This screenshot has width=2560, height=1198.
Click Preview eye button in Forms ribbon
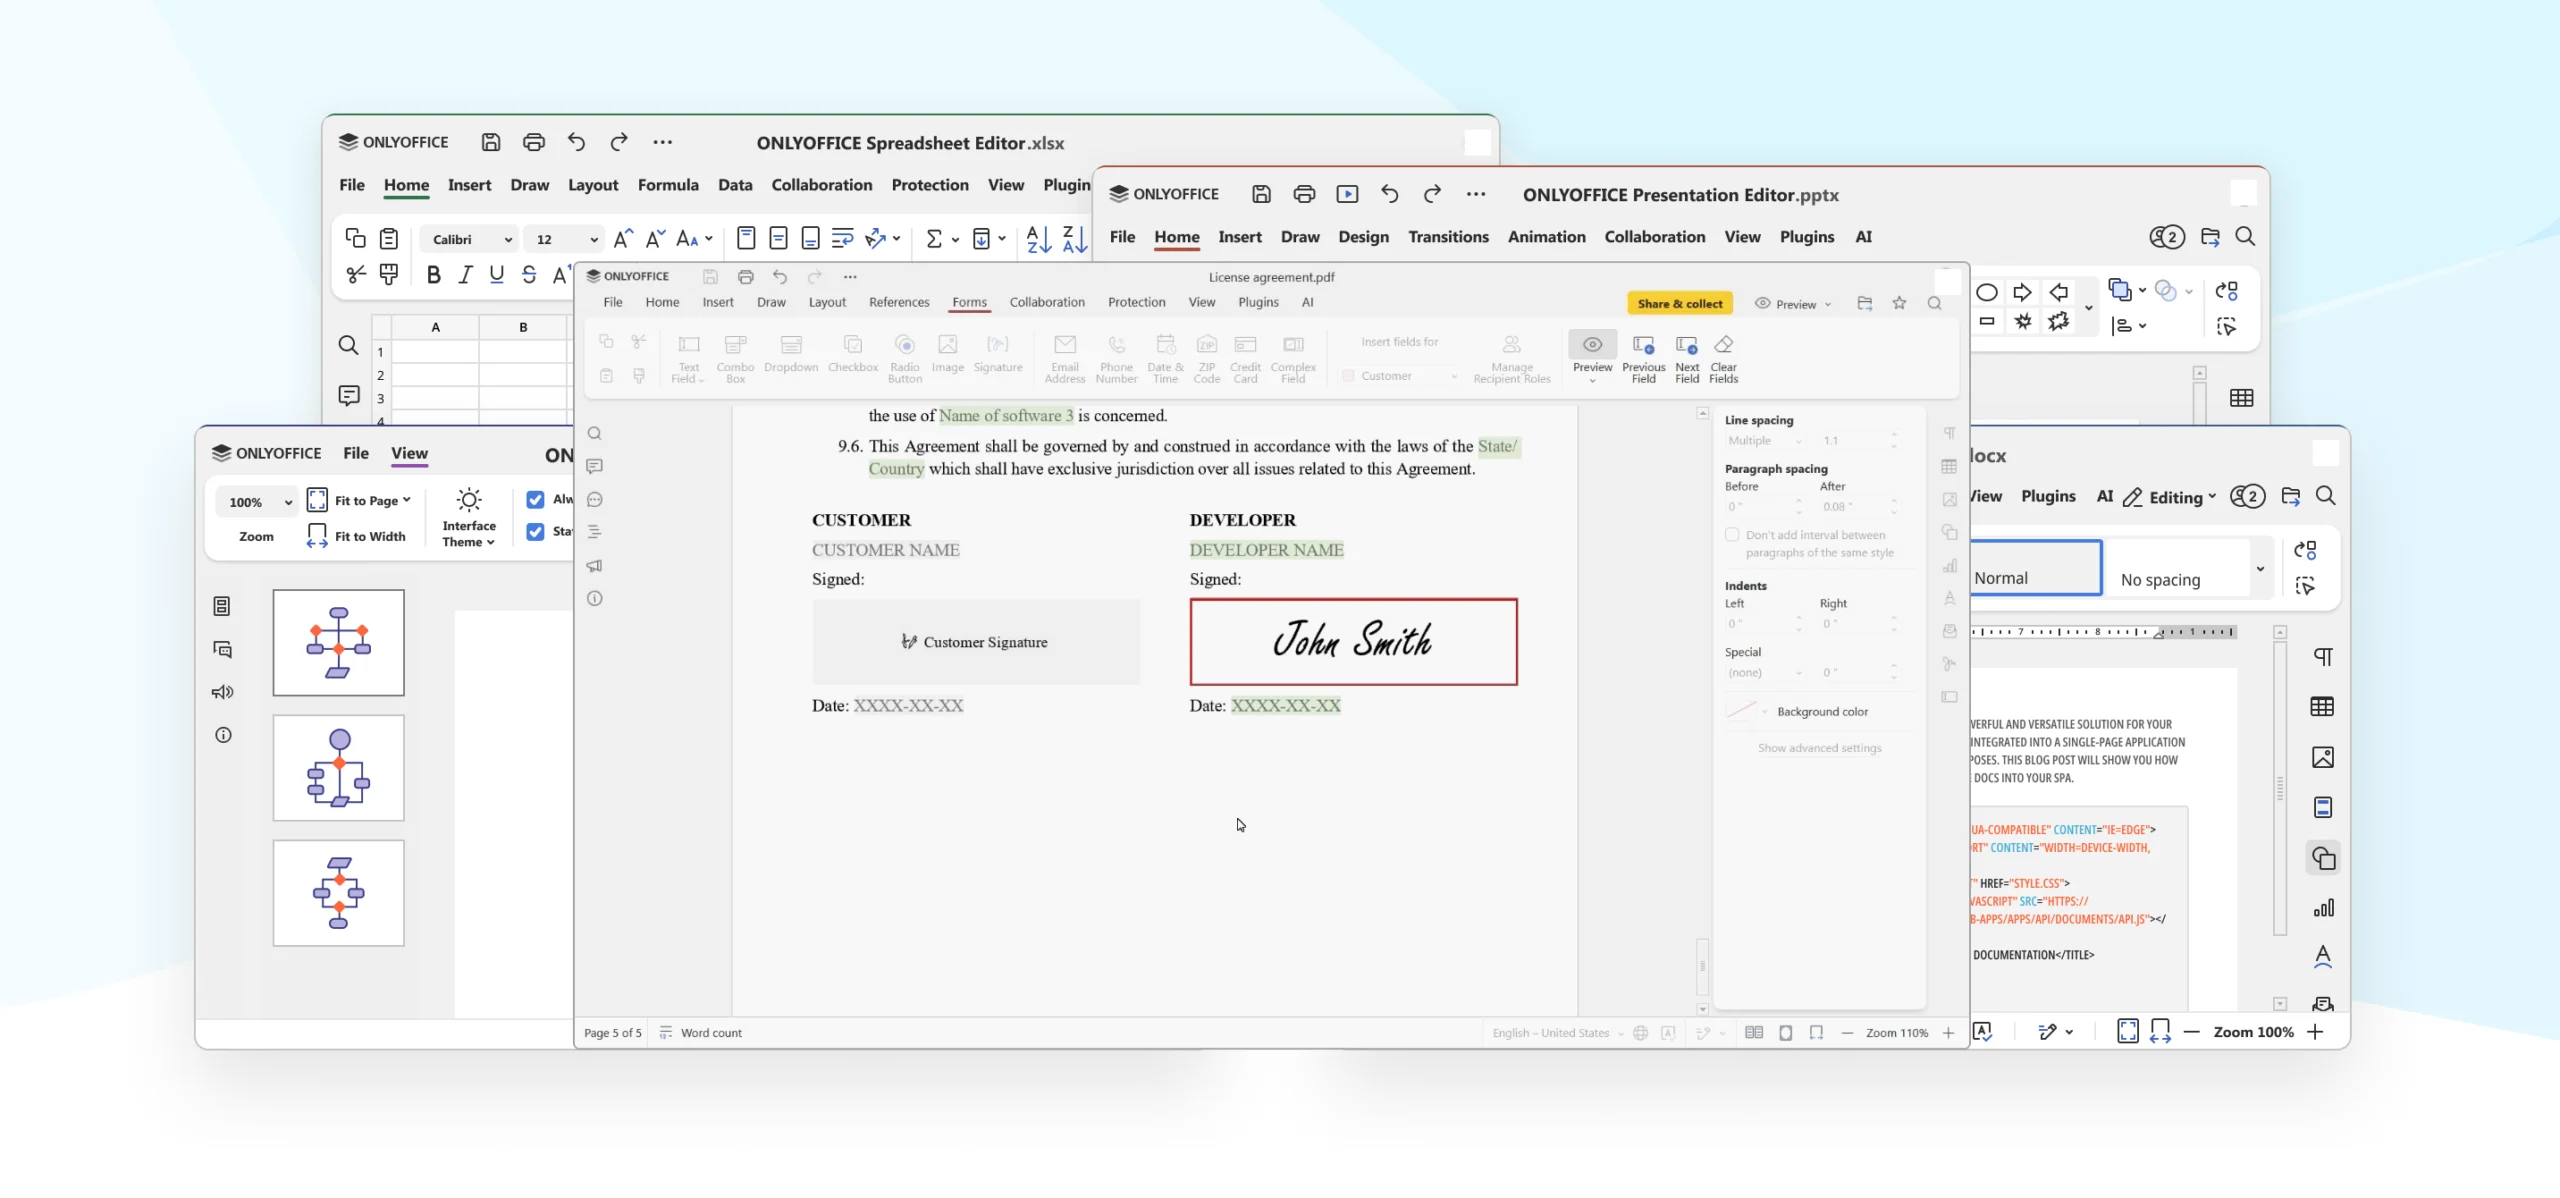point(1592,345)
